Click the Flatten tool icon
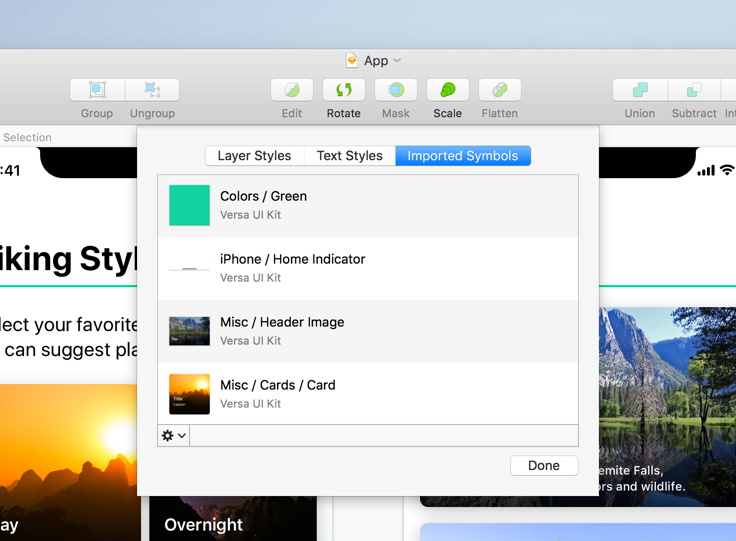Screen dimensions: 736x541 pyautogui.click(x=500, y=90)
